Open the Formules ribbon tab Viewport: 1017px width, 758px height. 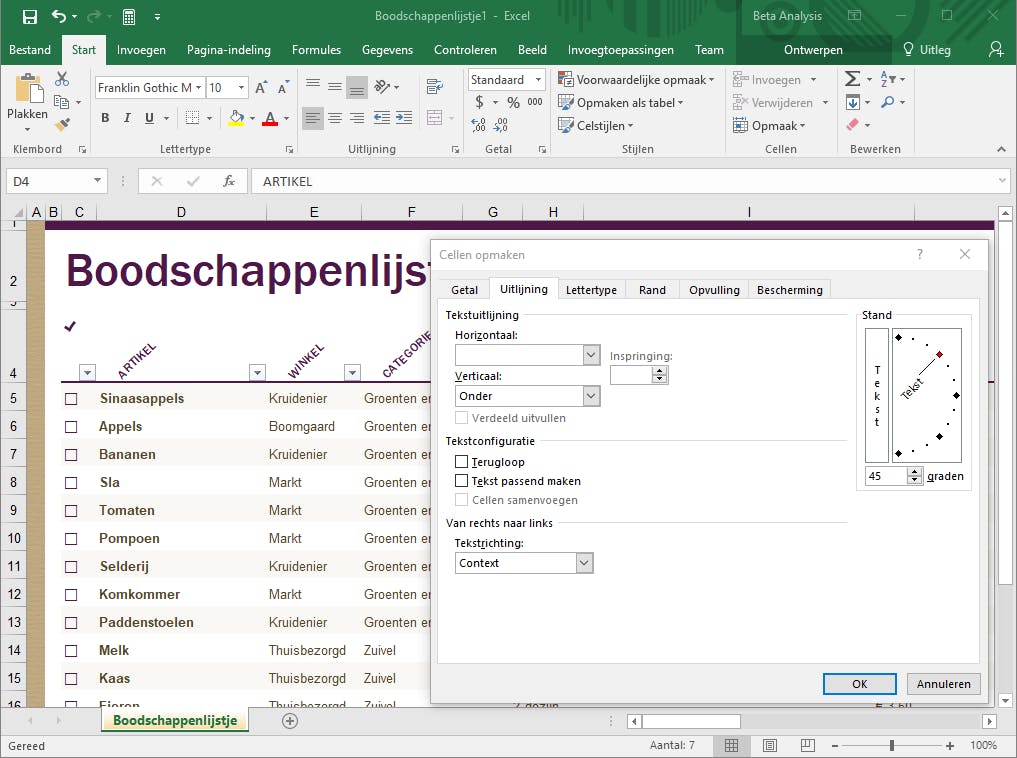coord(316,49)
